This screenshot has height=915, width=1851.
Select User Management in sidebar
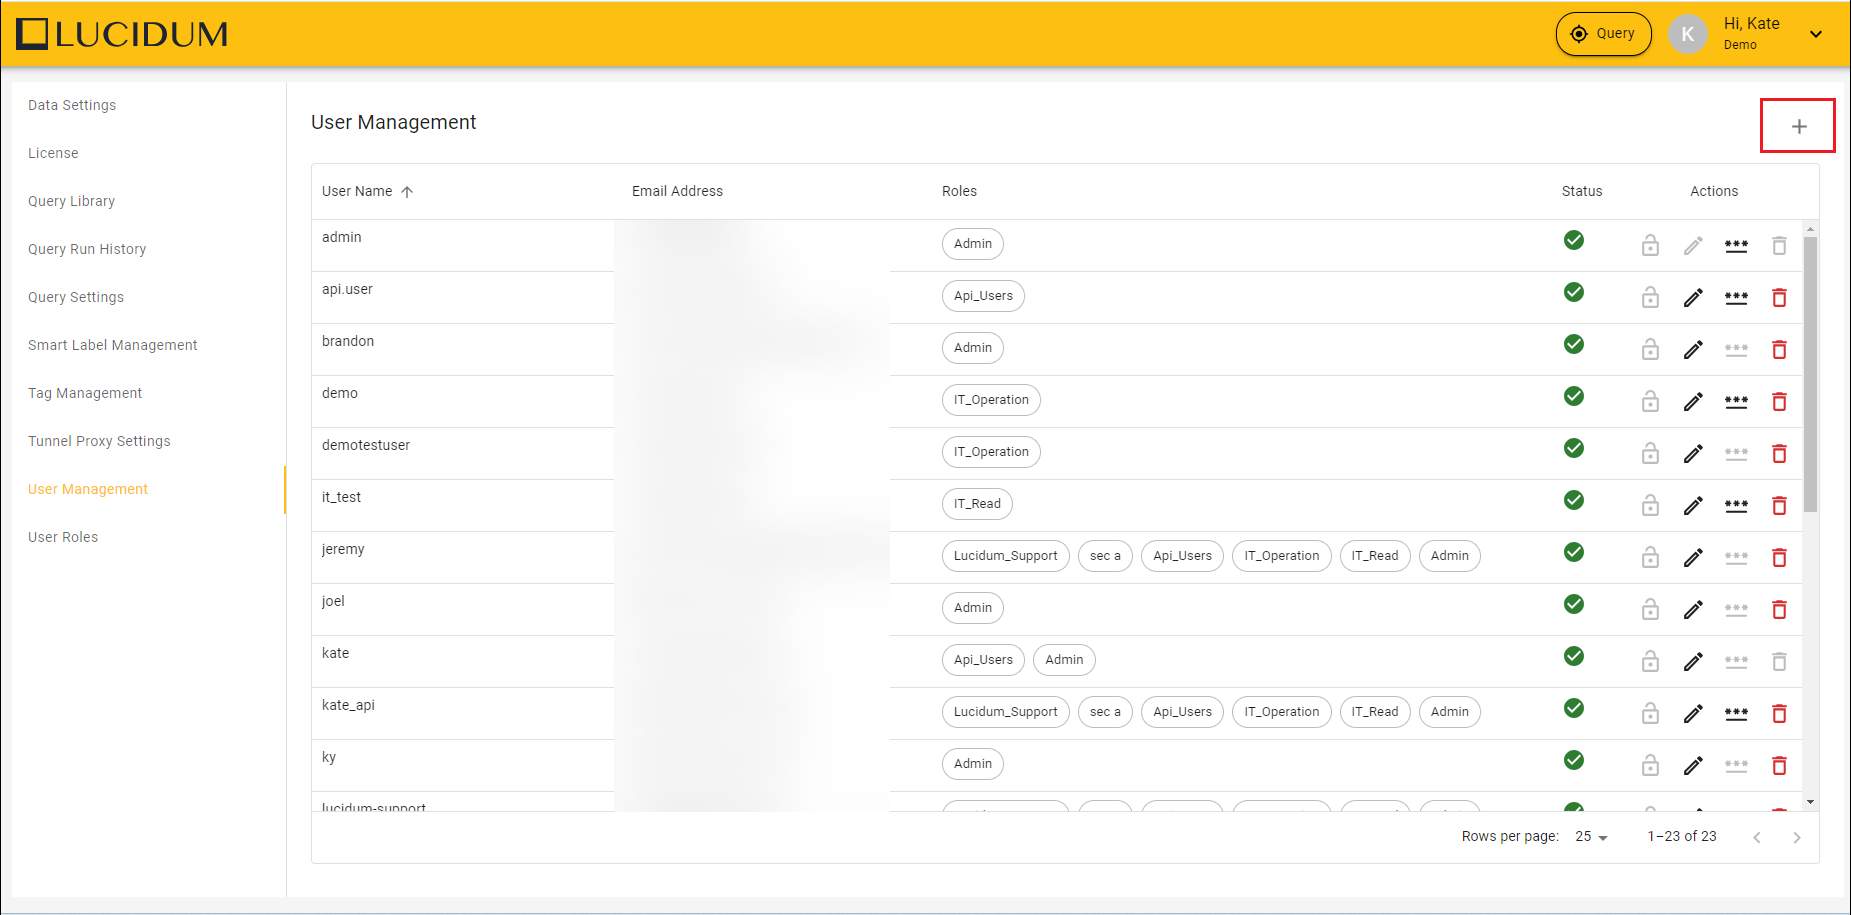(88, 489)
